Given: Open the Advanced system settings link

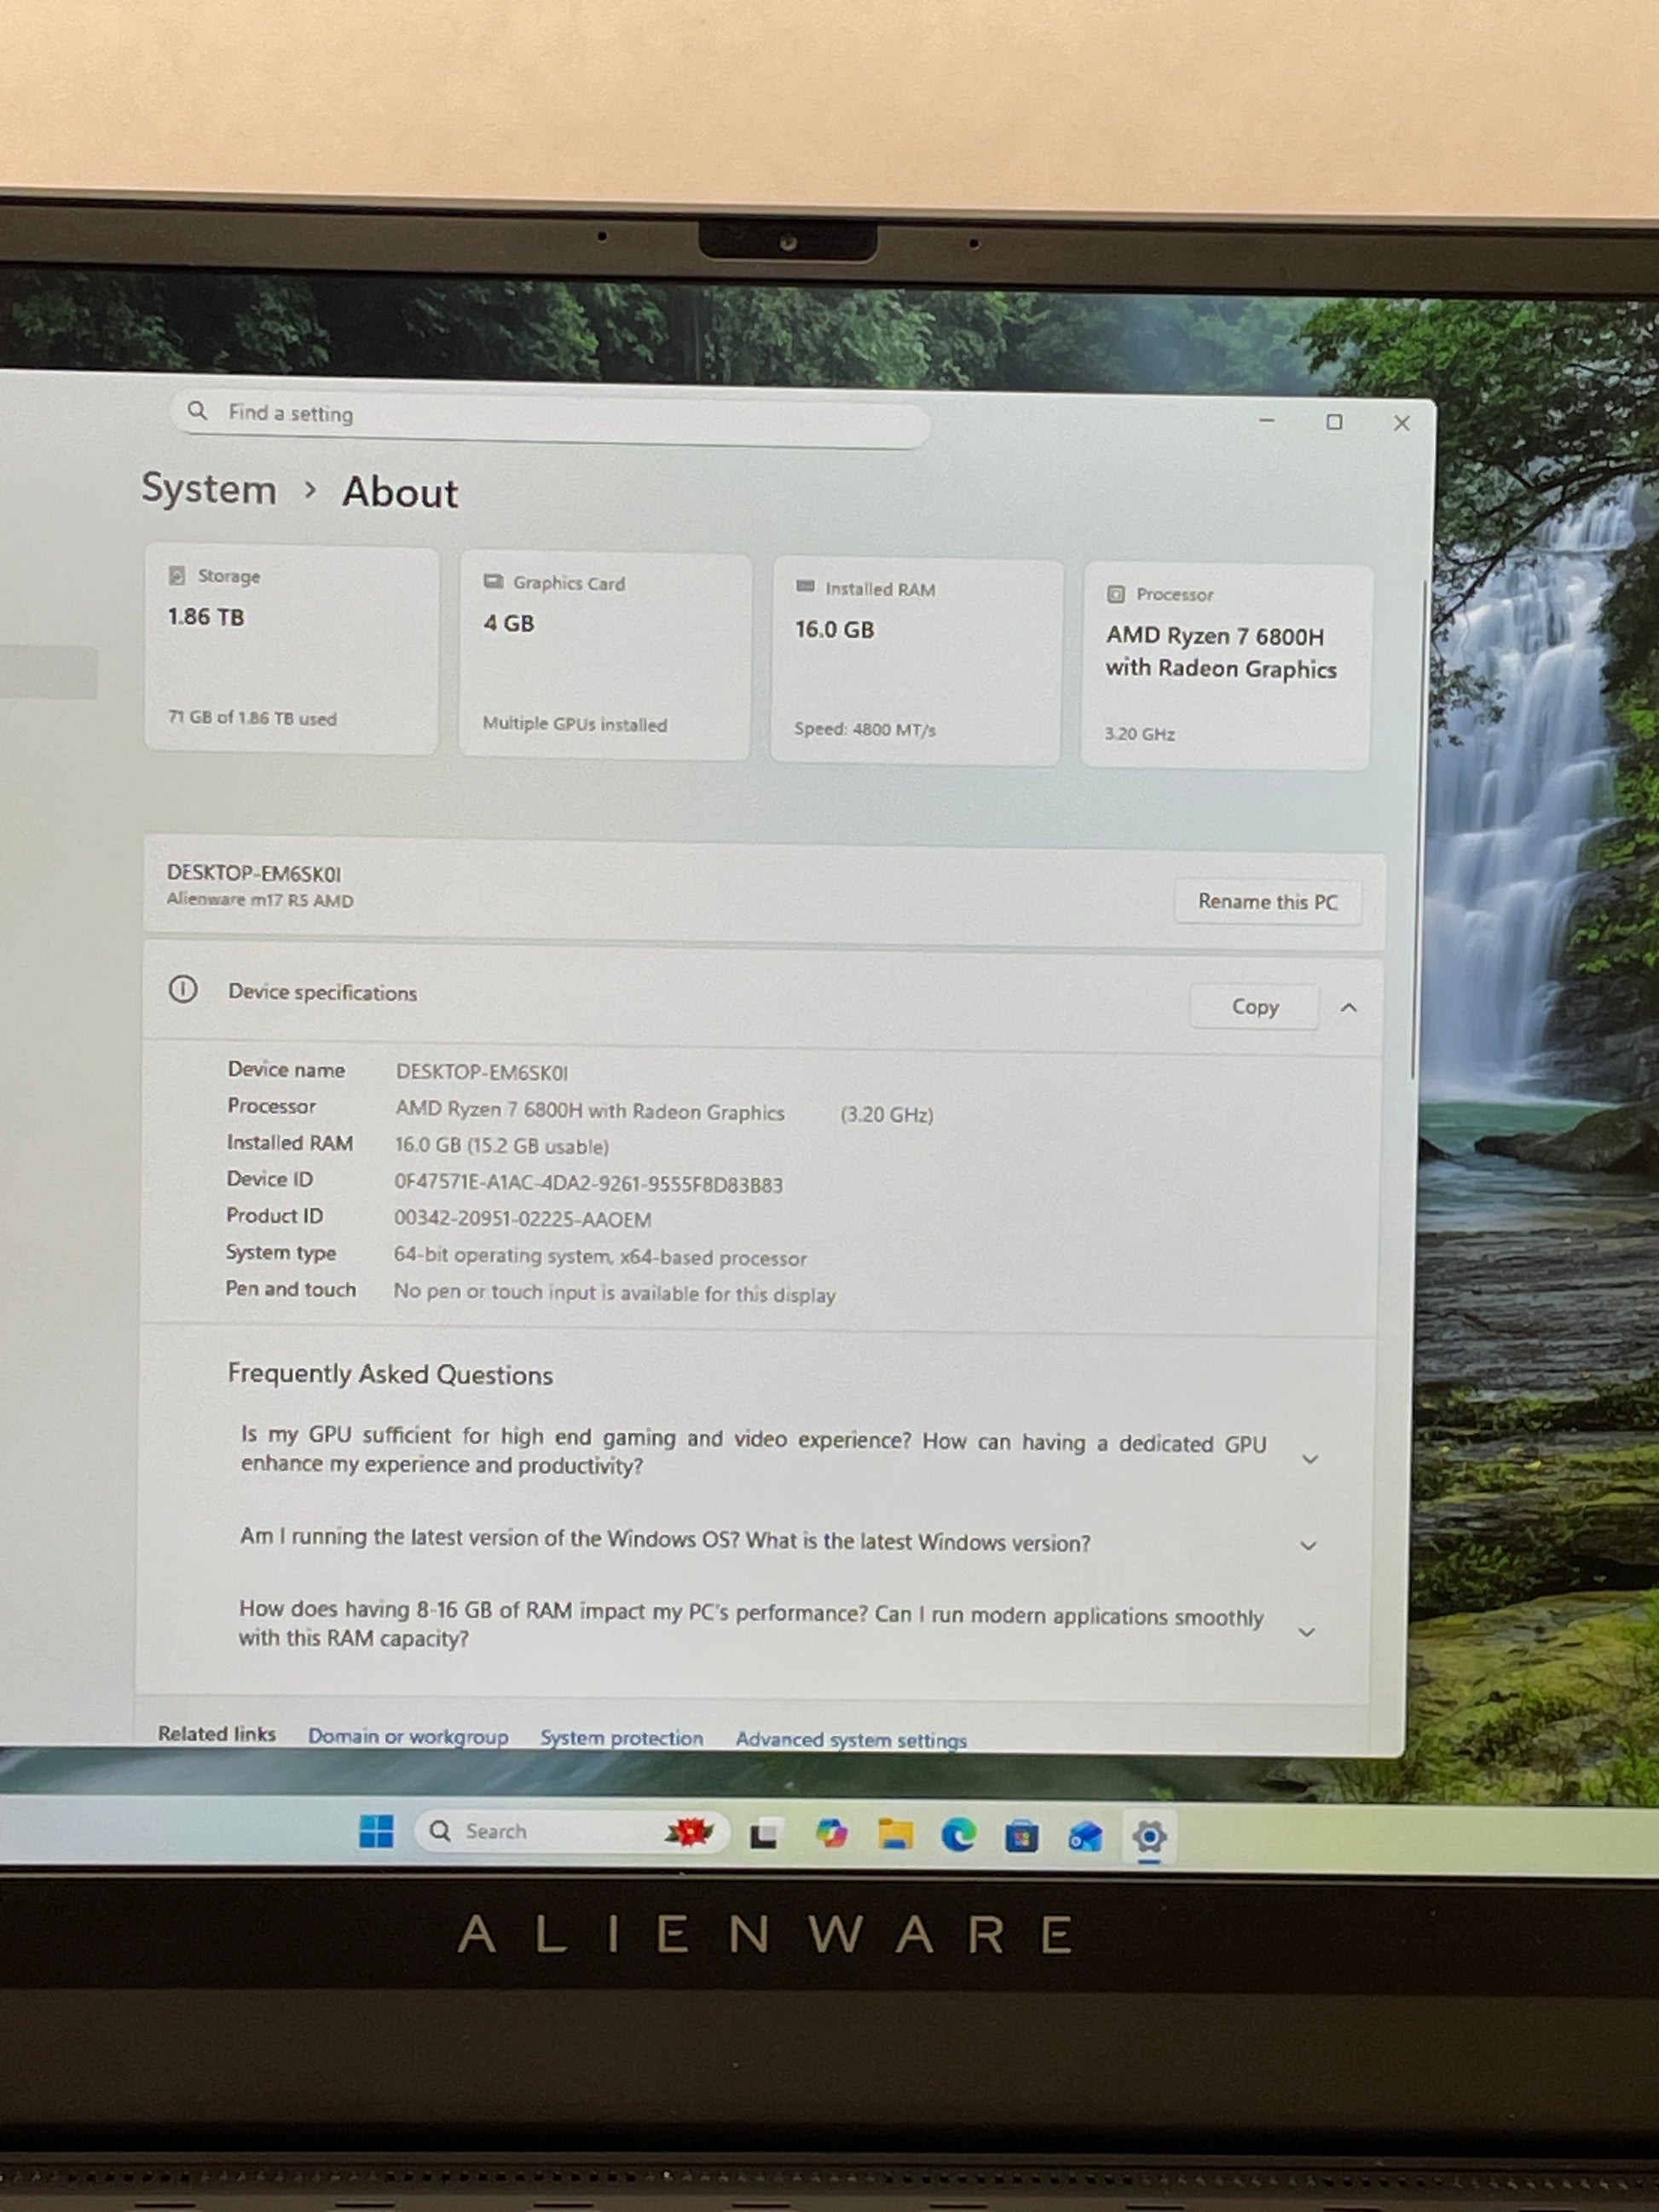Looking at the screenshot, I should (x=851, y=1740).
